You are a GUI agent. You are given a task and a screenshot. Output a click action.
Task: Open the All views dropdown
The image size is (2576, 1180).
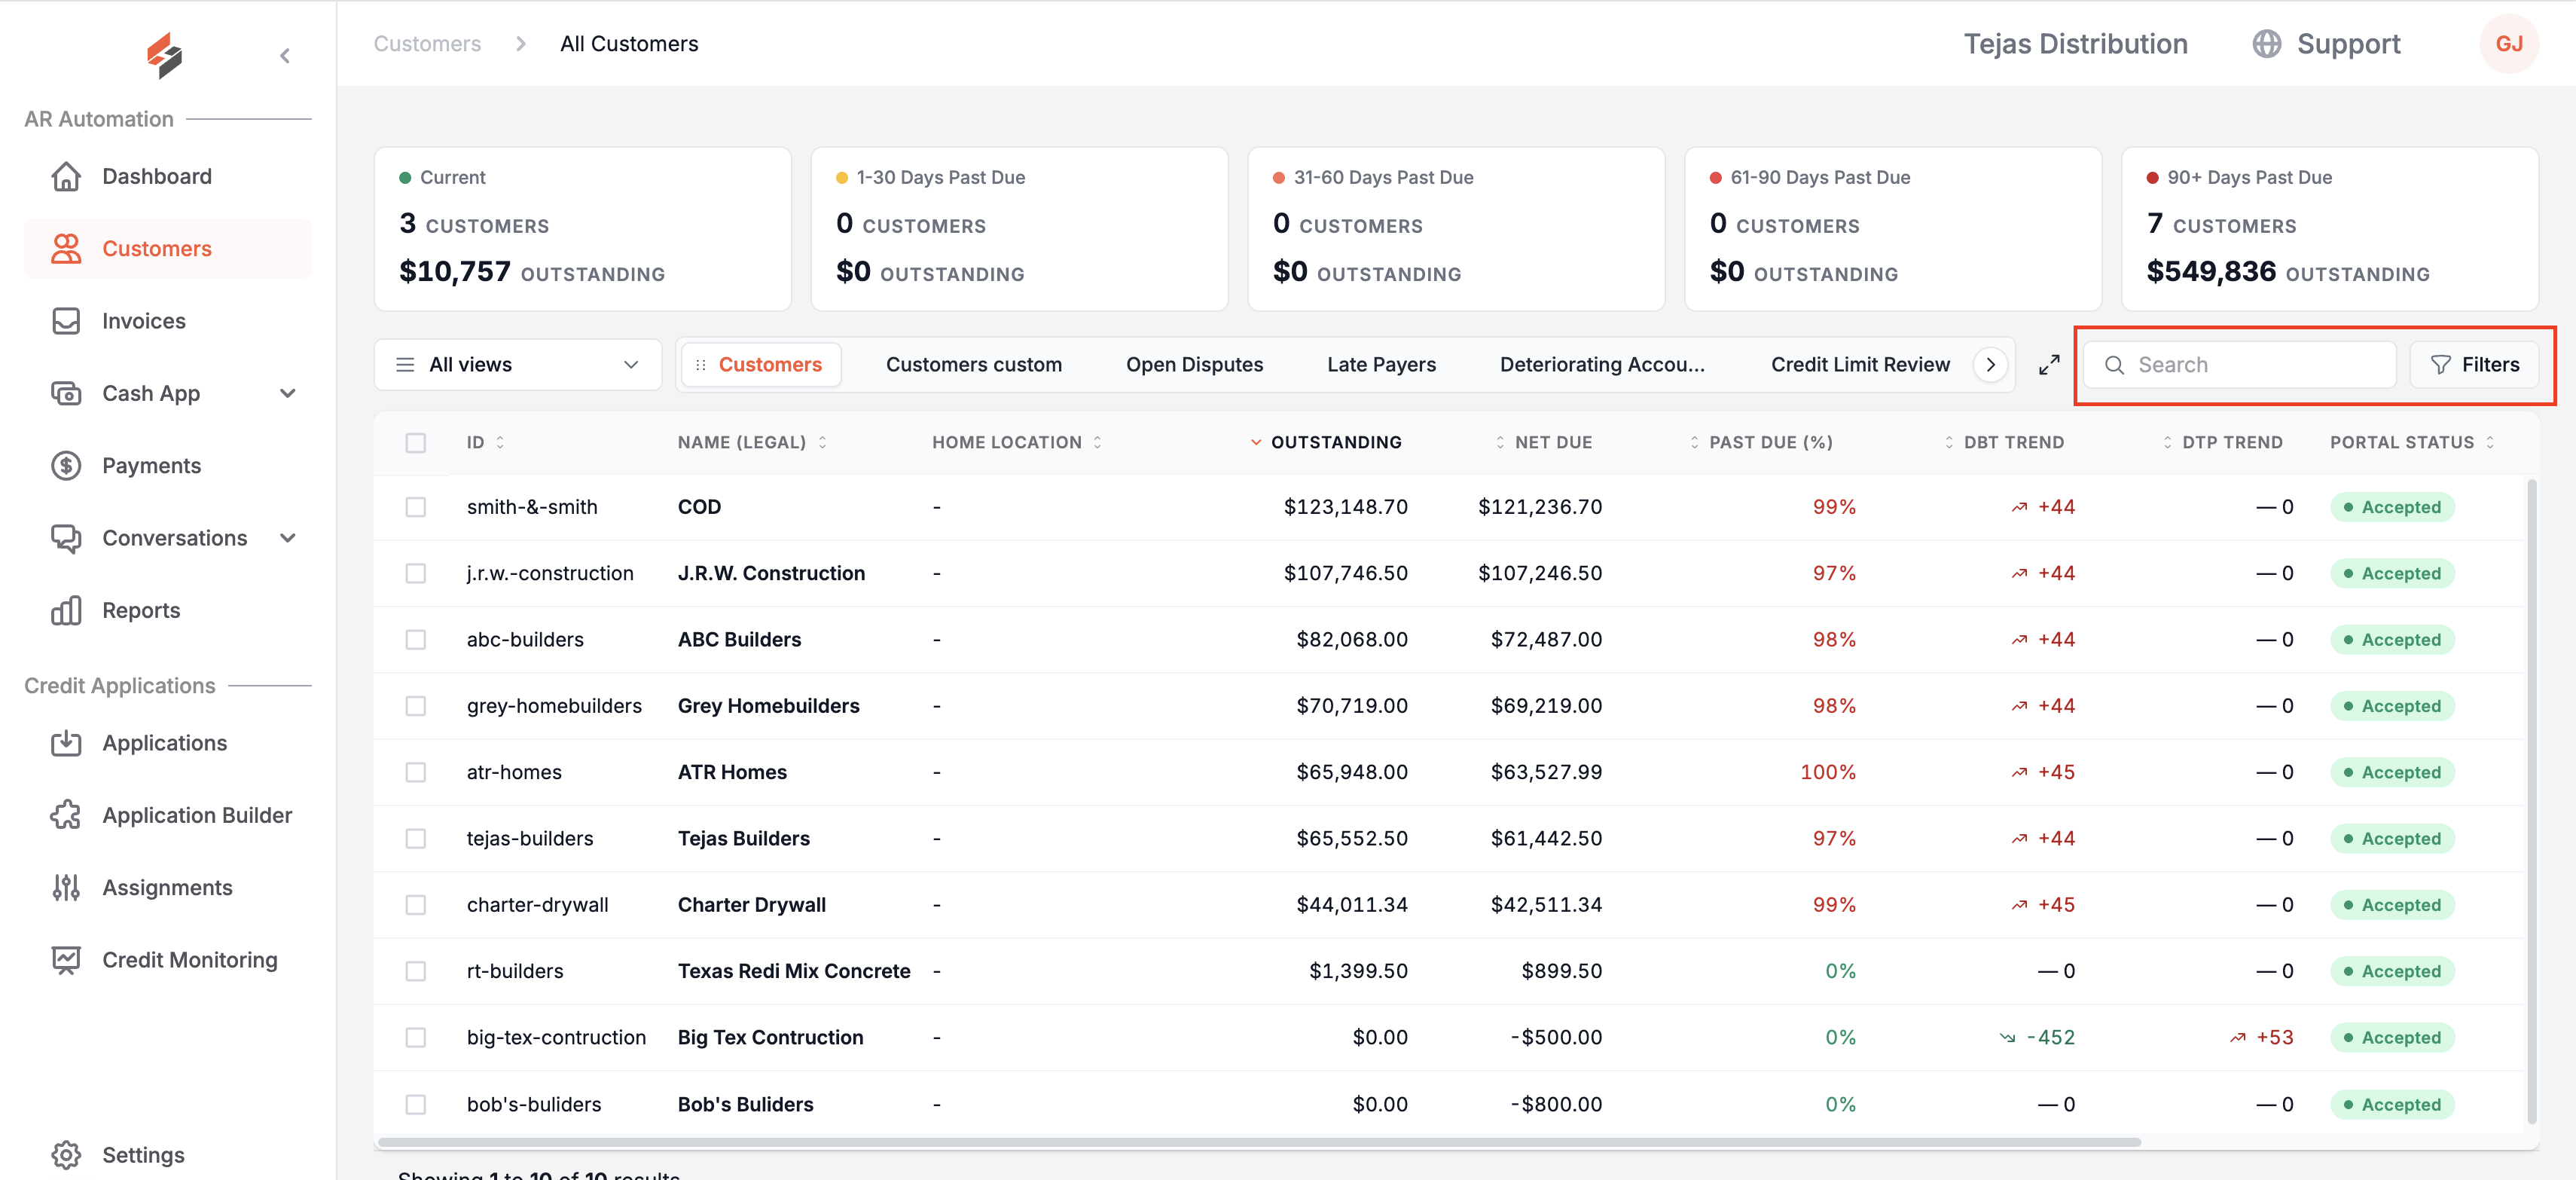pos(518,365)
